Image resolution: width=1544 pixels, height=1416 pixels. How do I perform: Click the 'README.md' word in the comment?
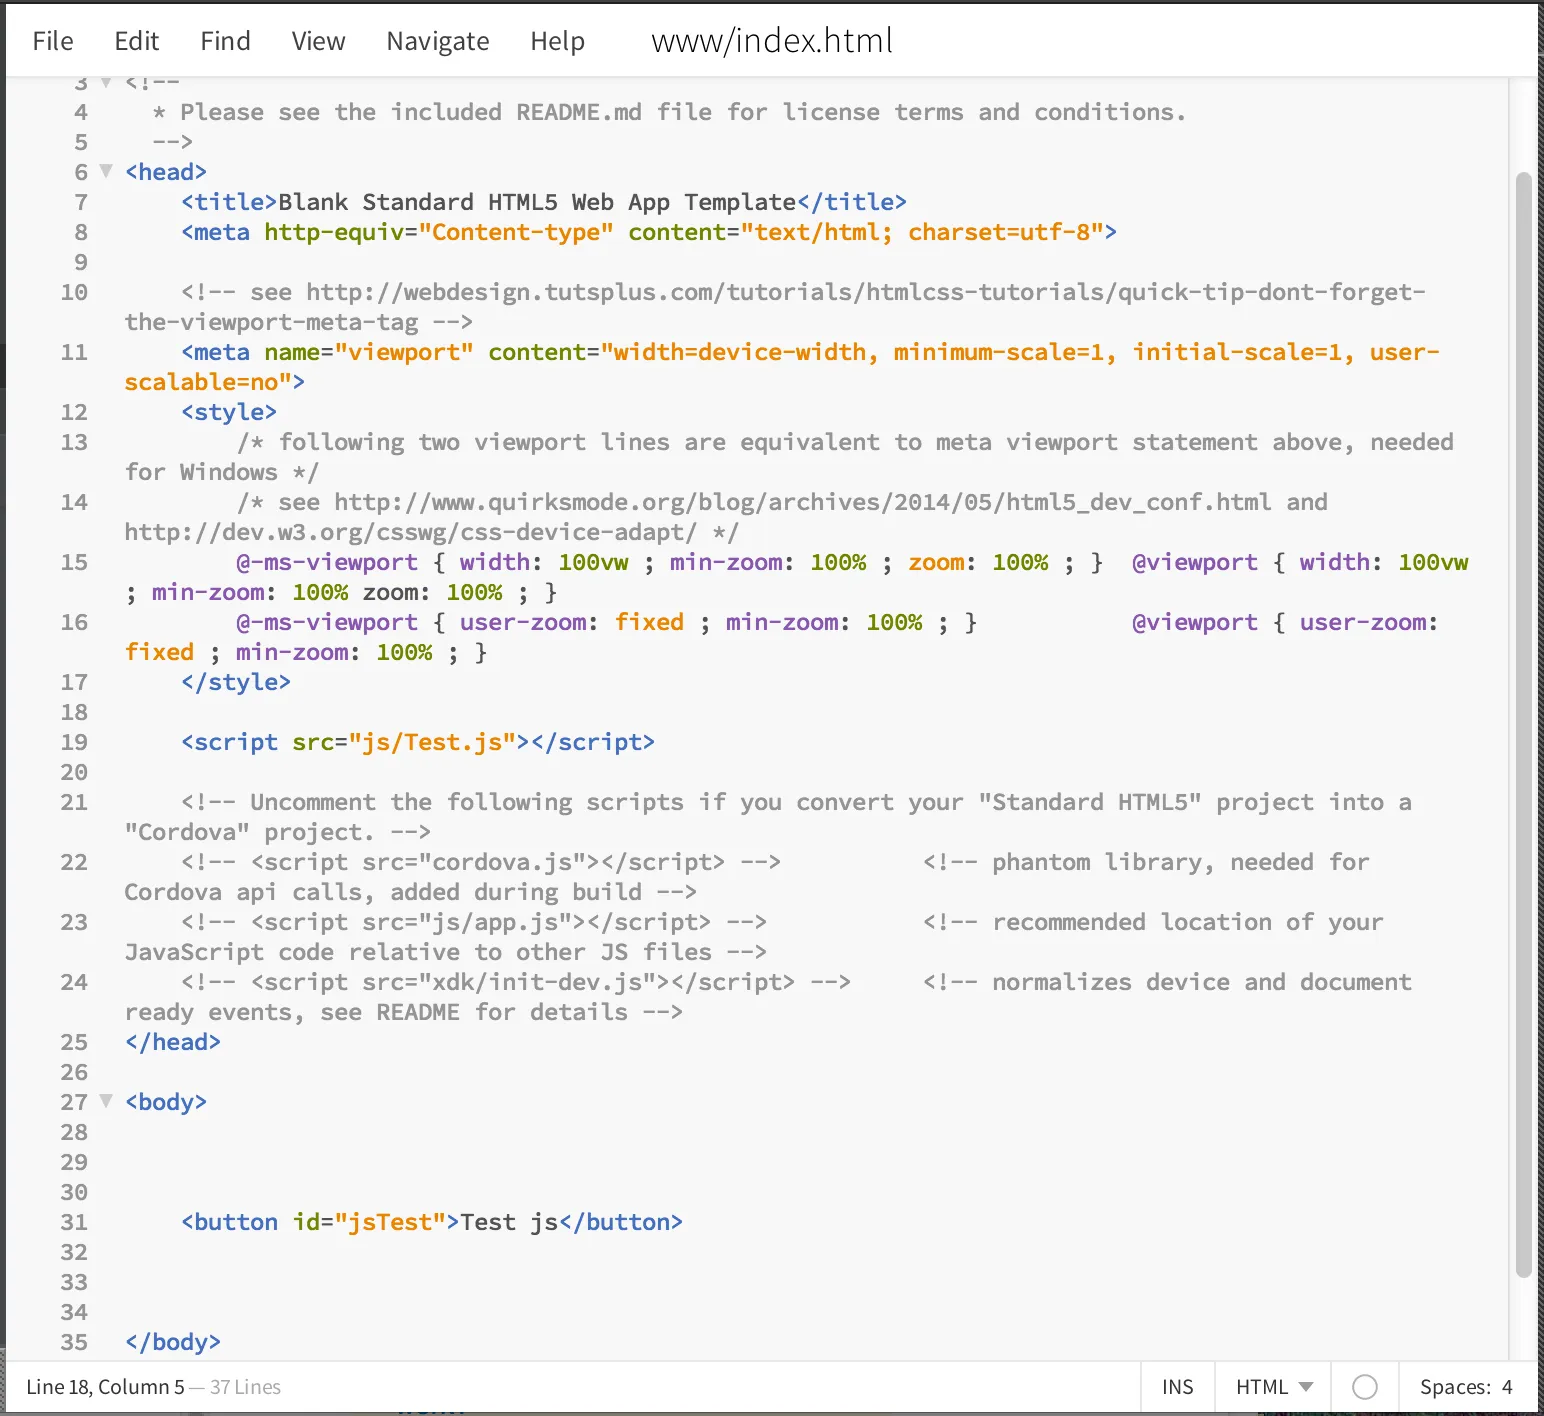tap(579, 112)
